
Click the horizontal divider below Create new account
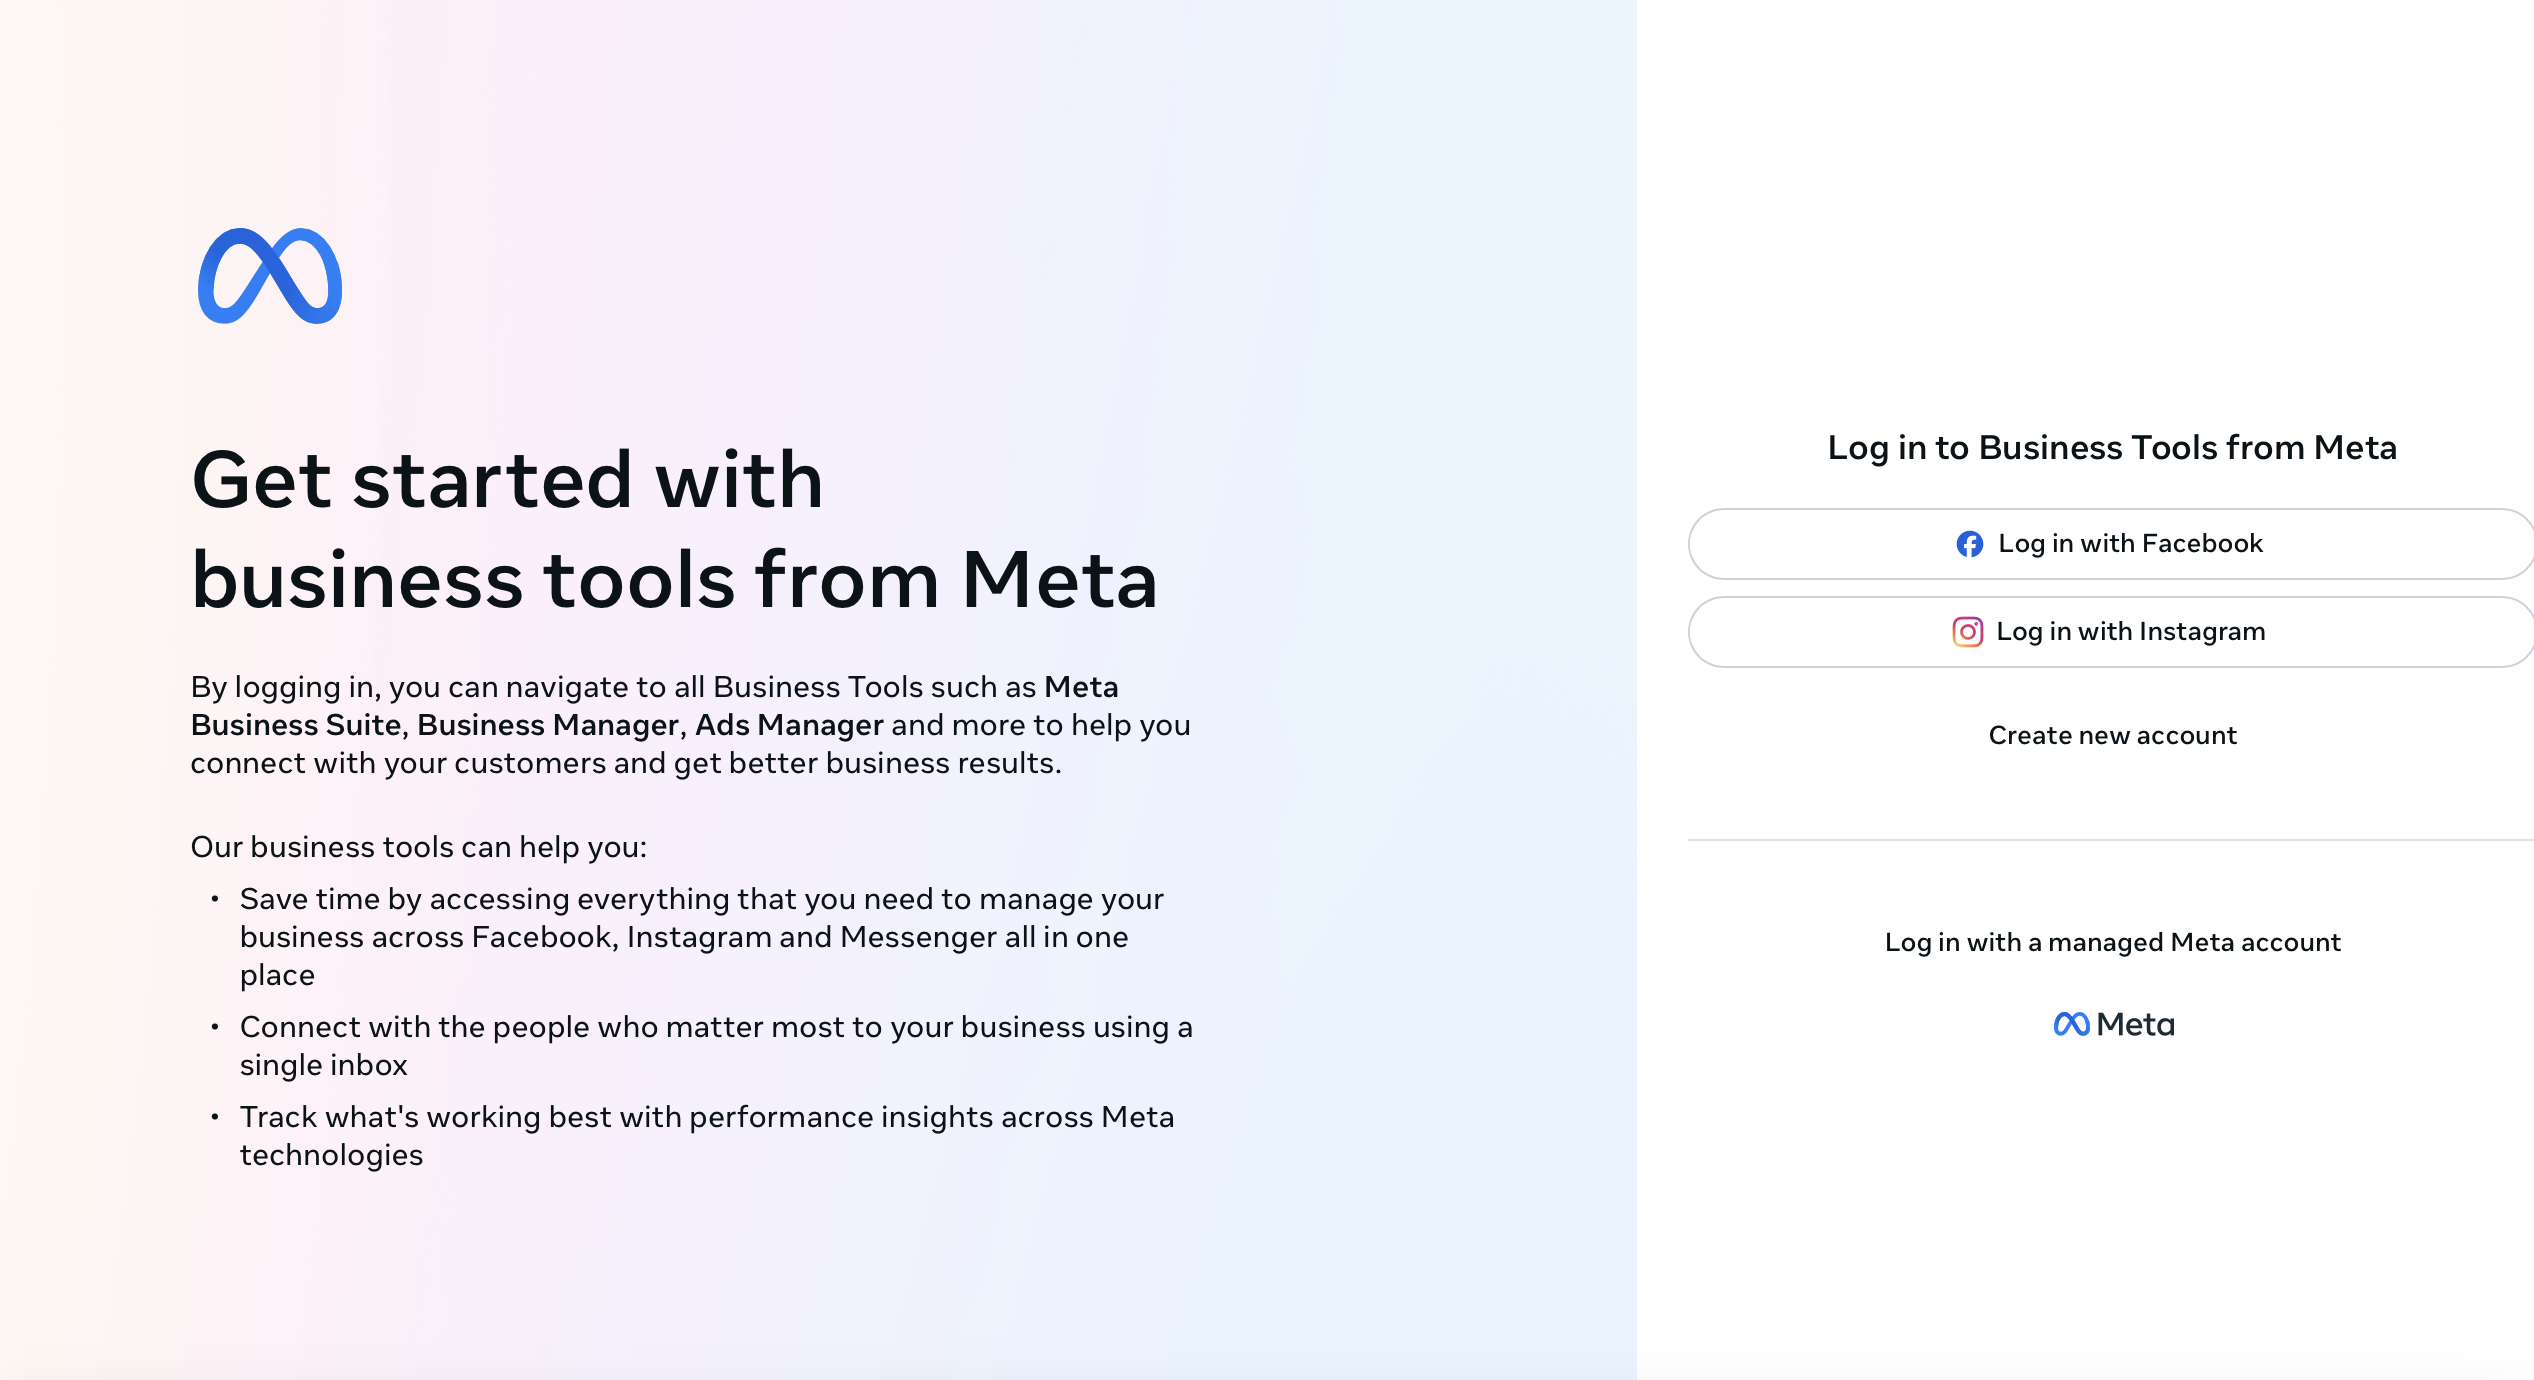click(x=2110, y=840)
